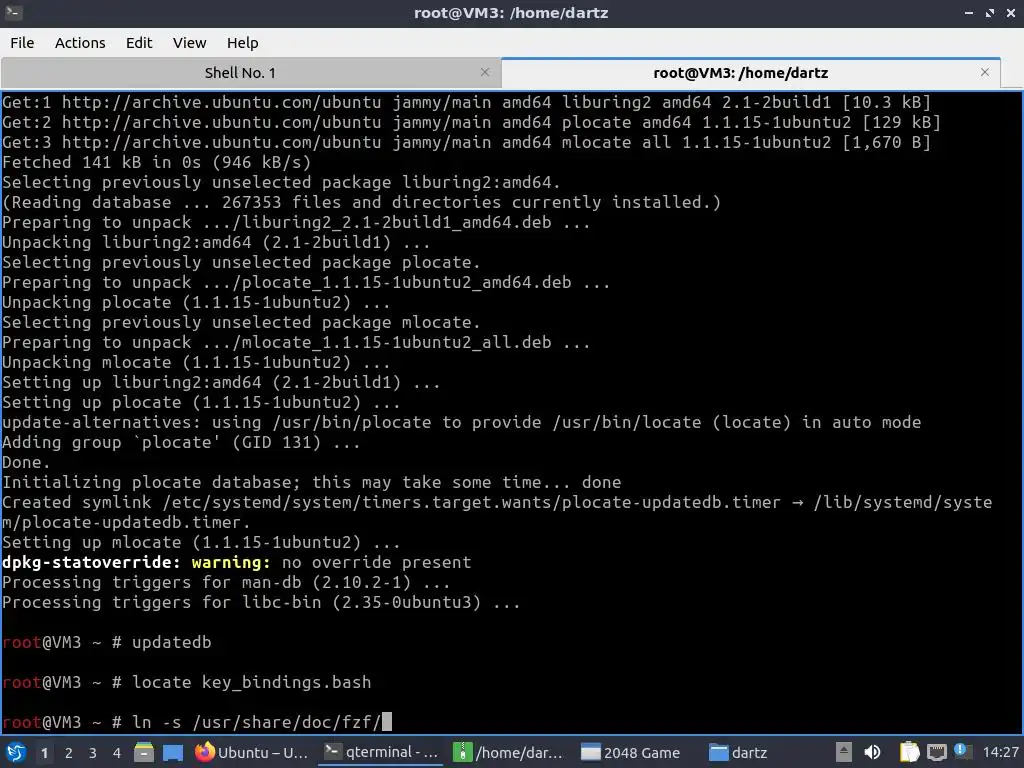Viewport: 1024px width, 768px height.
Task: Click 'Setting up mlocate (1.1.15-1ubuntu2)' line
Action: (201, 543)
